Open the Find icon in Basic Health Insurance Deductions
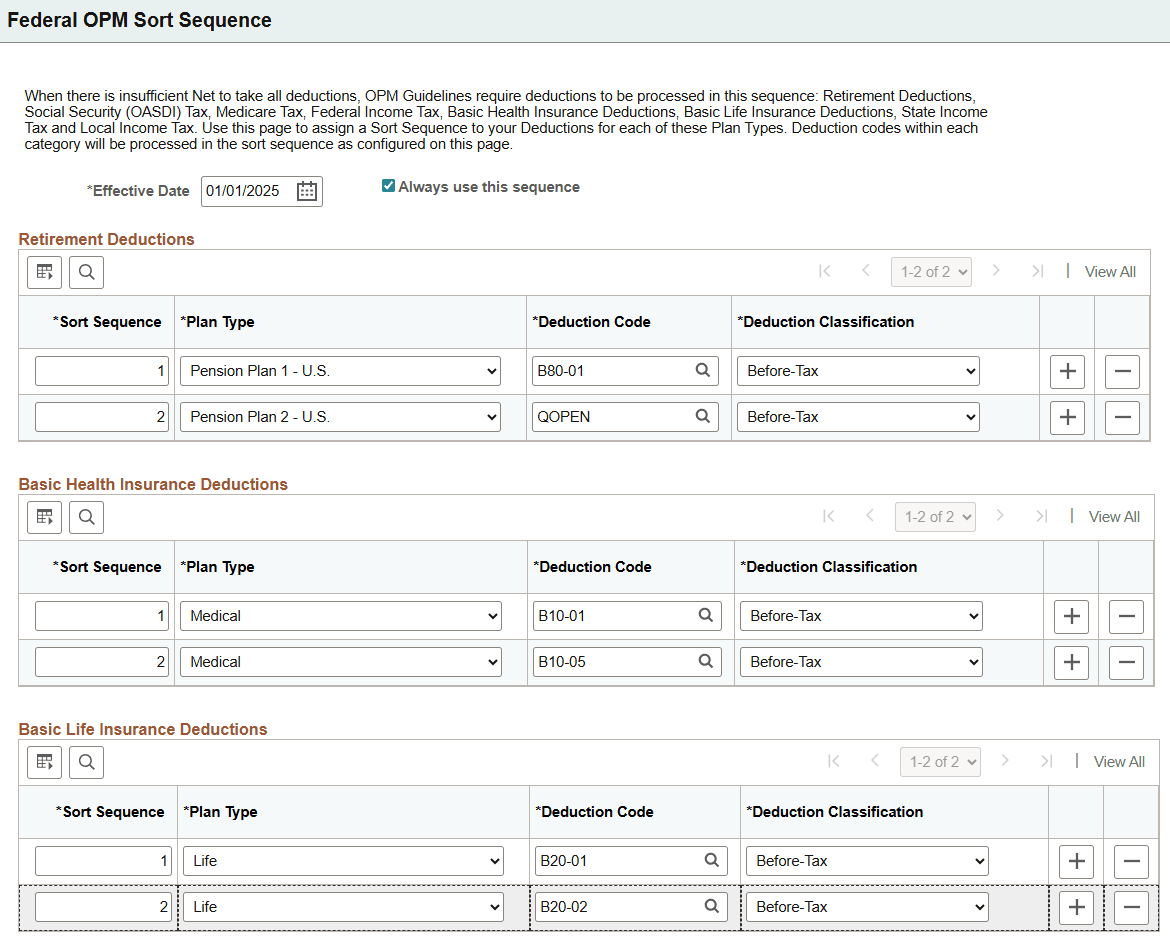Screen dimensions: 1170x942 (86, 516)
